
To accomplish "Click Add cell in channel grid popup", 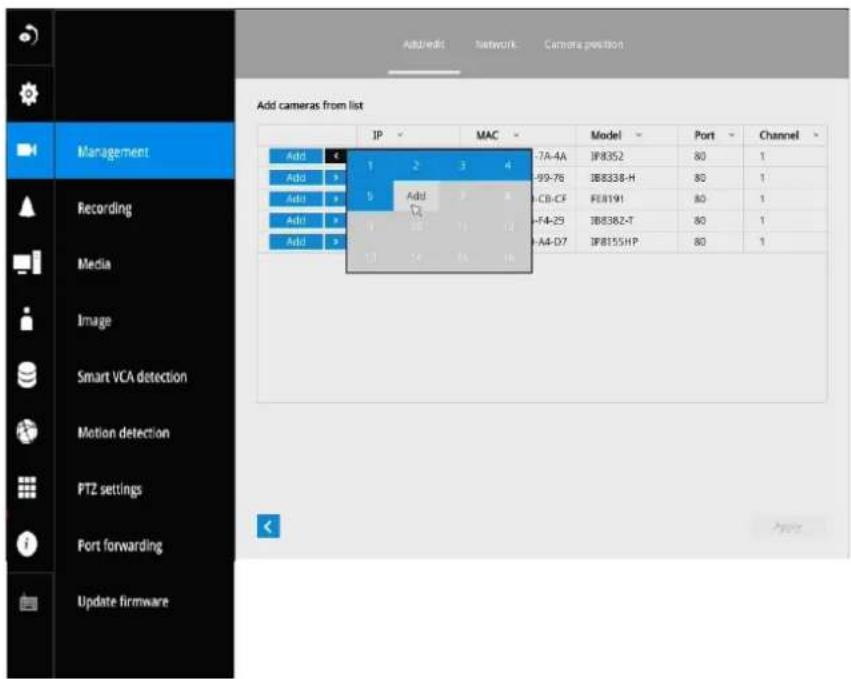I will pos(416,196).
